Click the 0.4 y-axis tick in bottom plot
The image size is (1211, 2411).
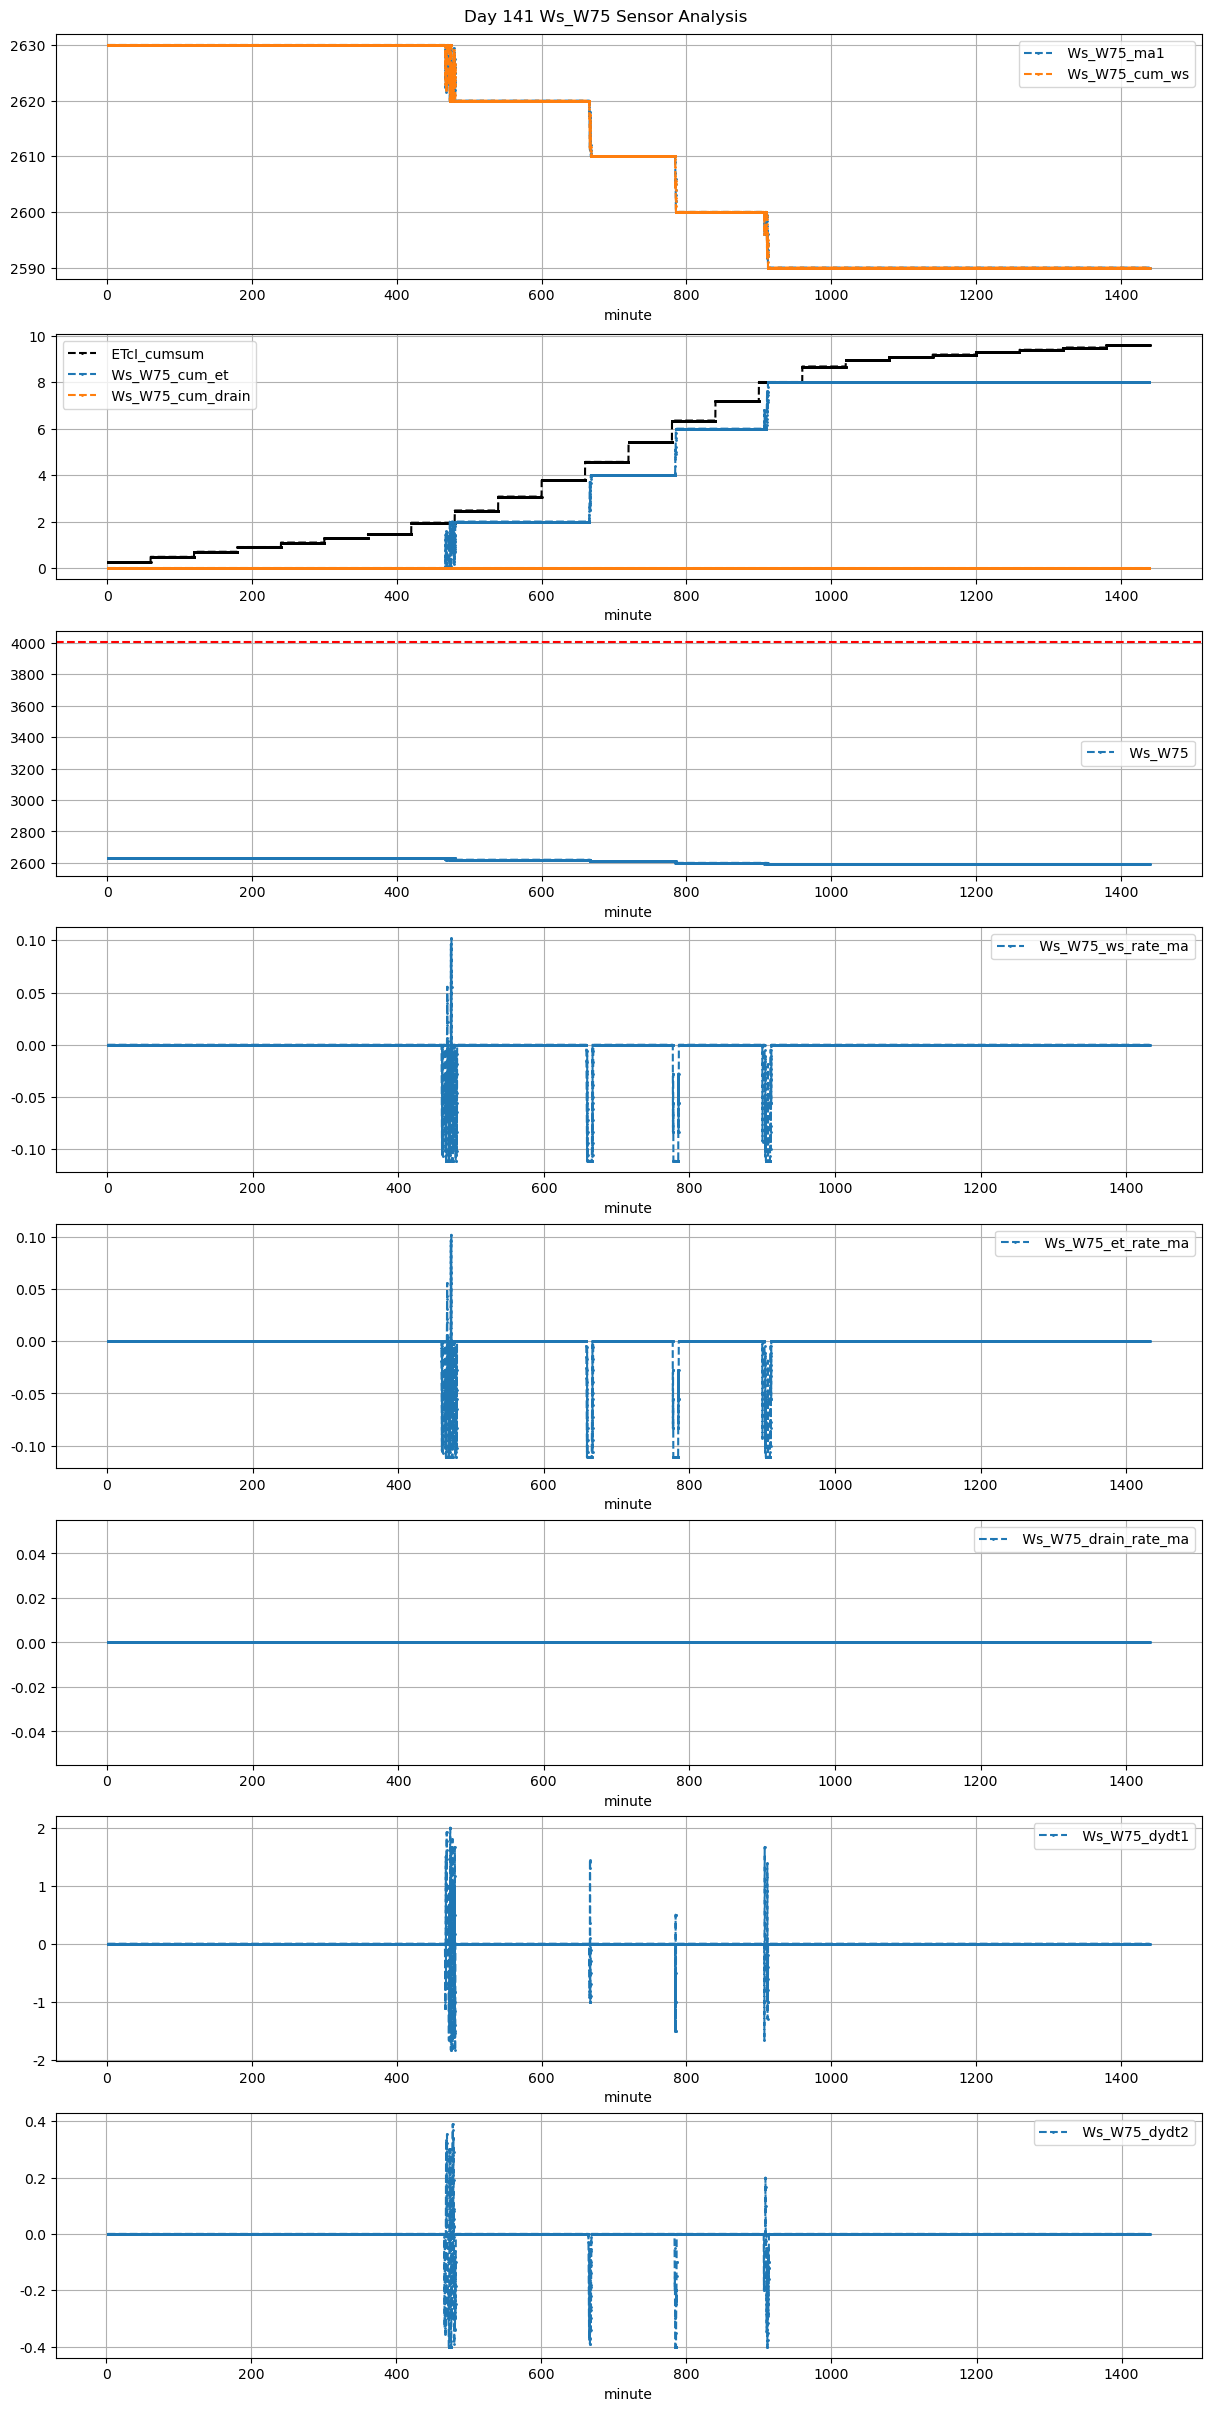[x=35, y=2122]
